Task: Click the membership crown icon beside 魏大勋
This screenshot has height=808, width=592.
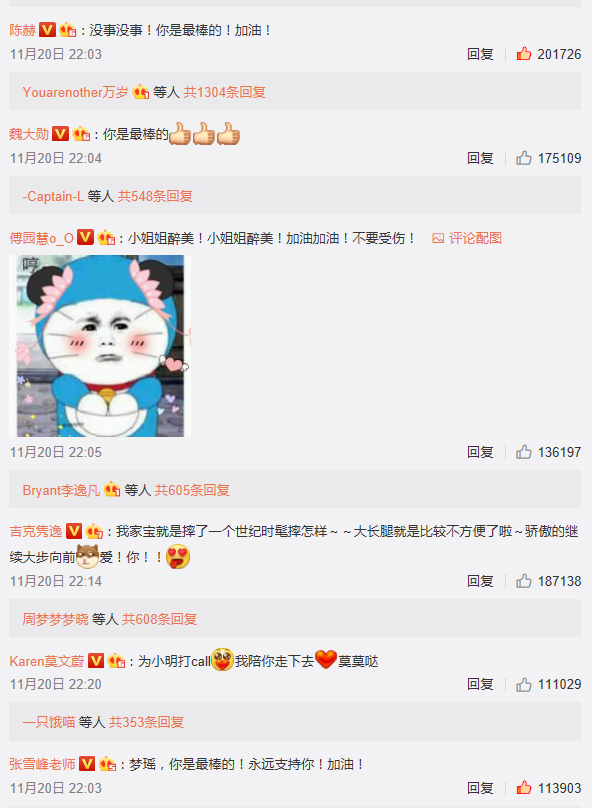Action: click(81, 134)
